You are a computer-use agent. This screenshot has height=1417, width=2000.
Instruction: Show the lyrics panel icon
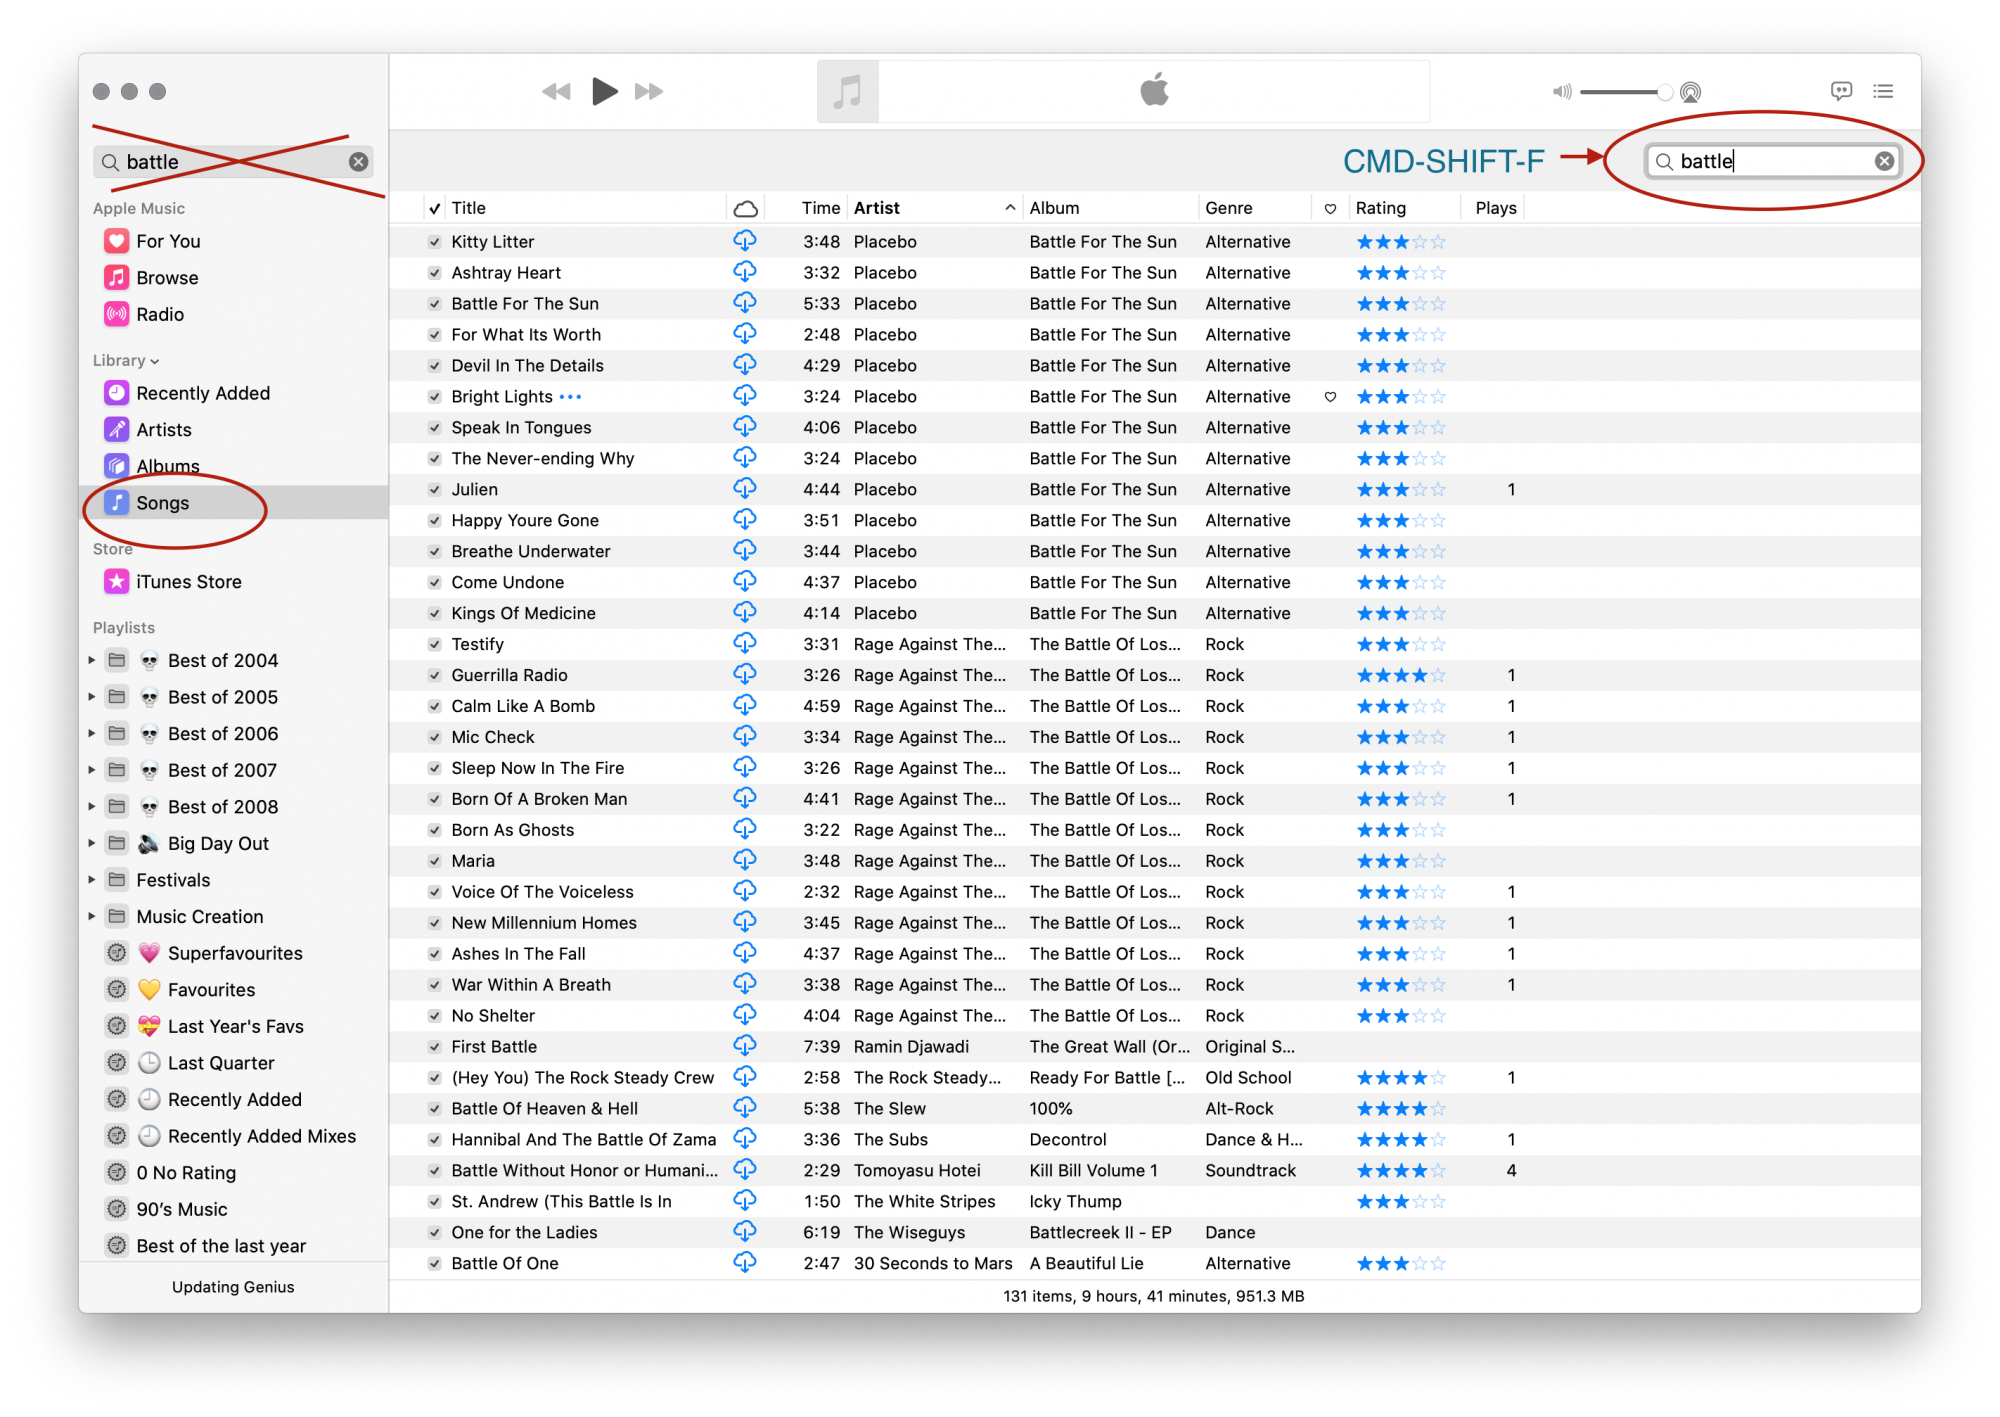coord(1841,91)
